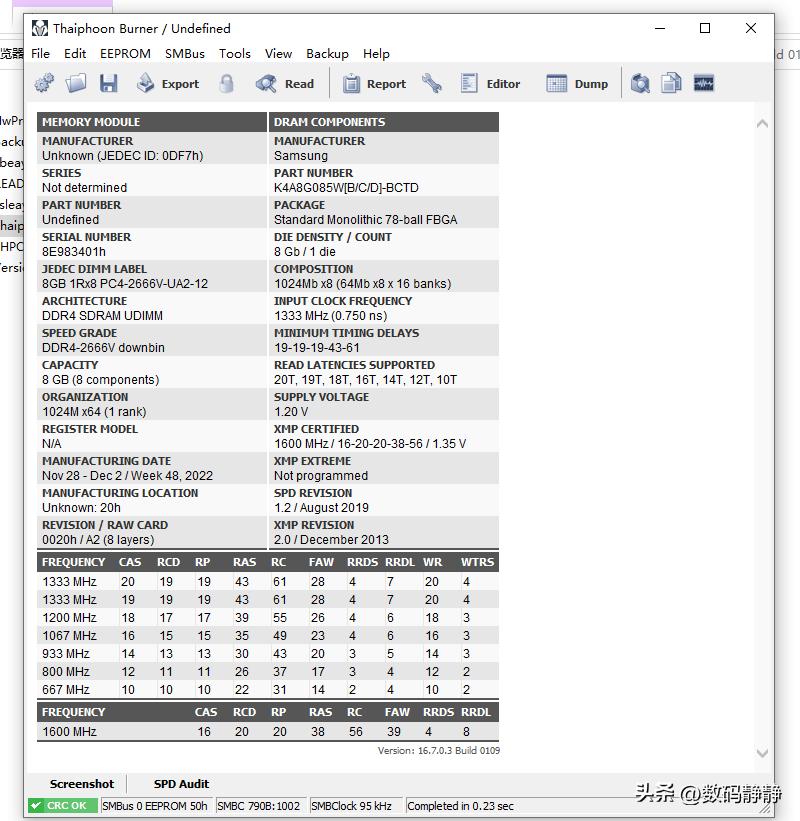The height and width of the screenshot is (821, 800).
Task: Click the Completed in 0.23 sec status
Action: (x=461, y=806)
